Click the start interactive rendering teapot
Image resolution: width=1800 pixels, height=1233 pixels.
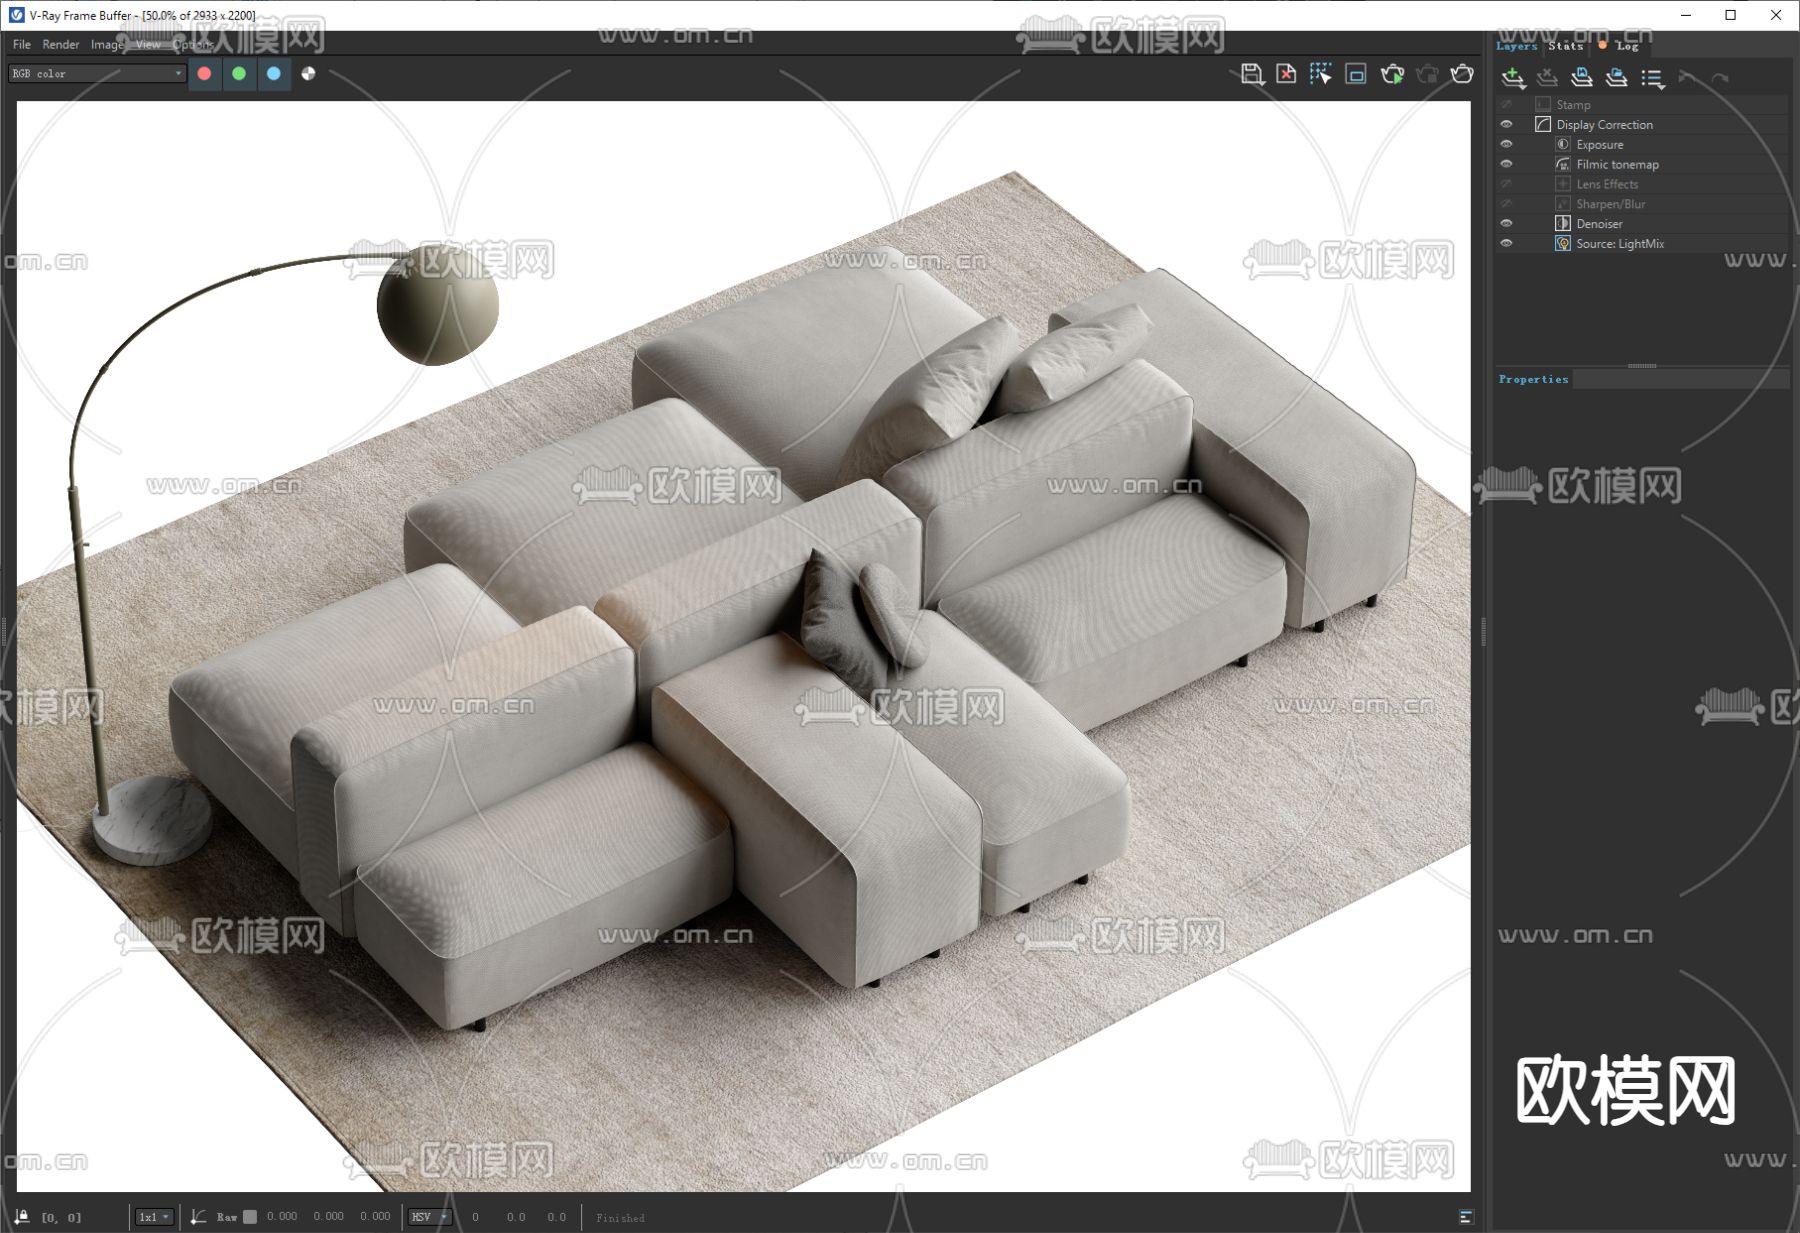pos(1391,74)
